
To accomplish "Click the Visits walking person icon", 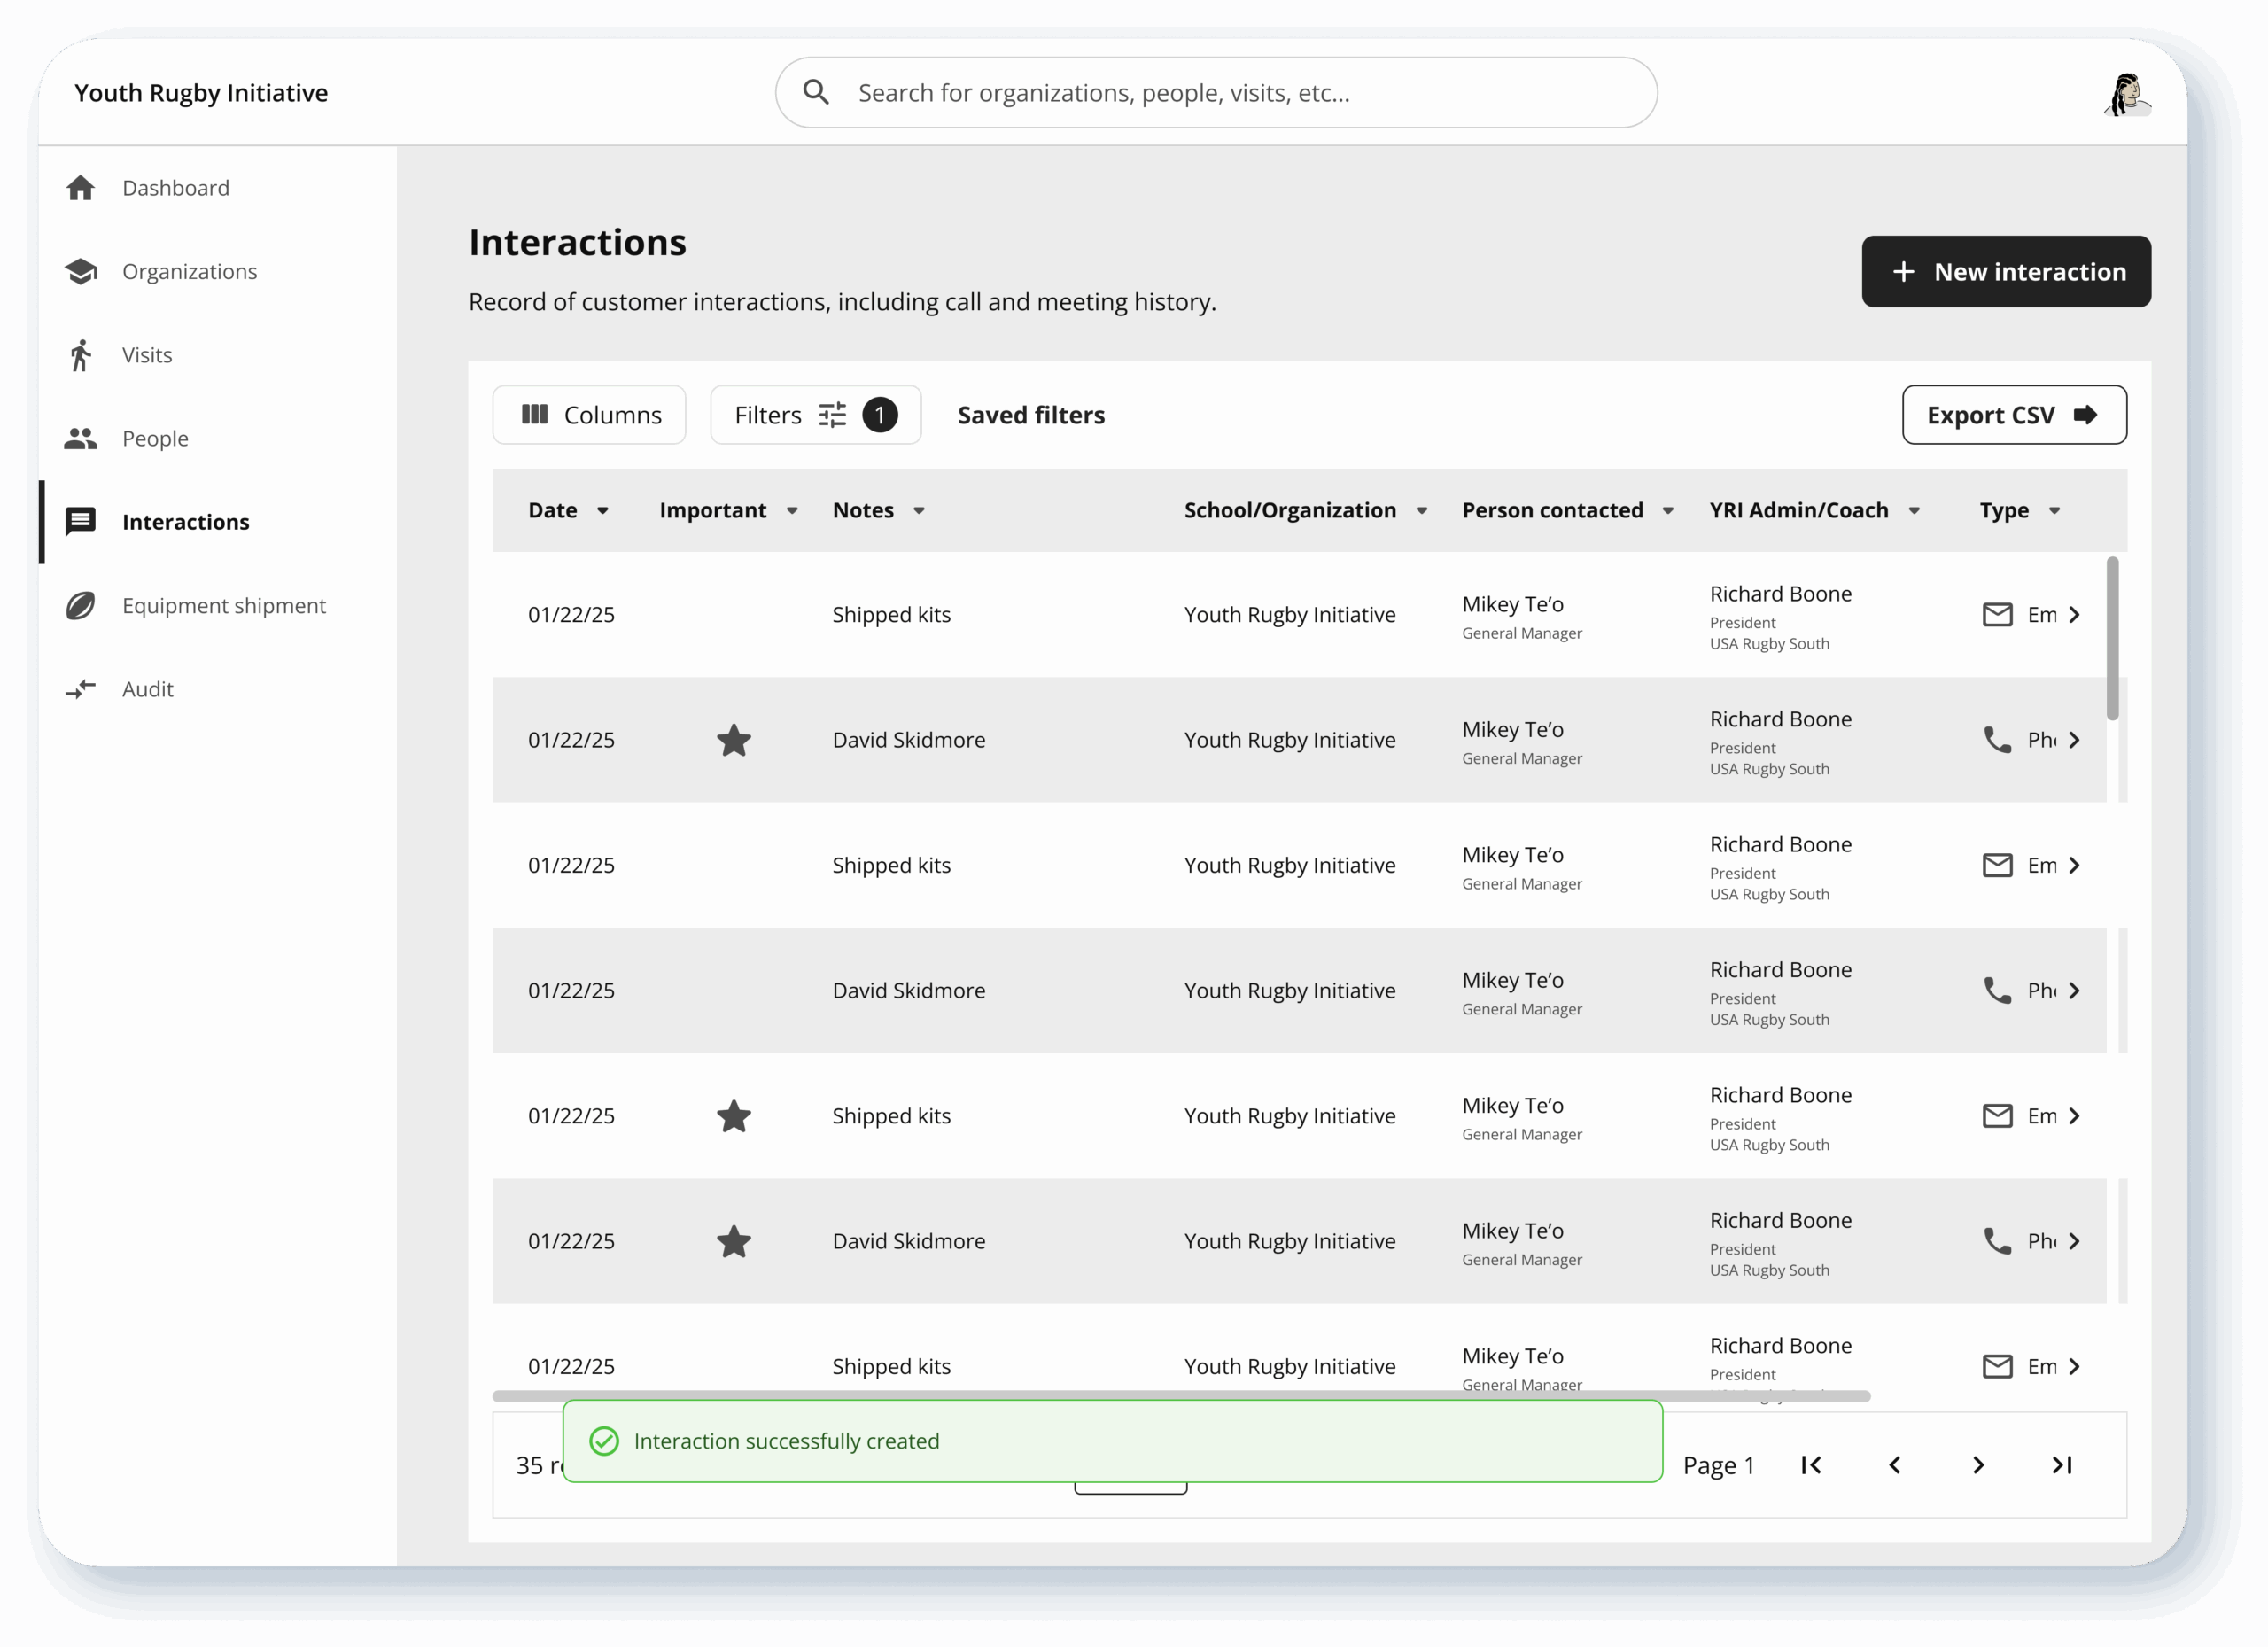I will (80, 355).
